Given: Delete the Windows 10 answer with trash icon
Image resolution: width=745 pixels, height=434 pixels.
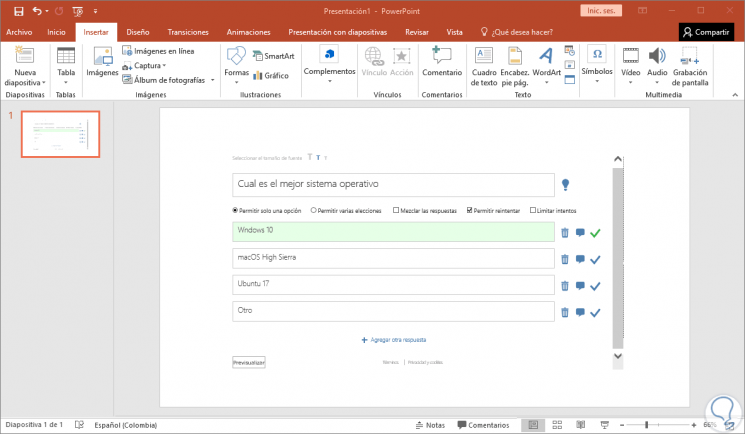Looking at the screenshot, I should [x=564, y=233].
